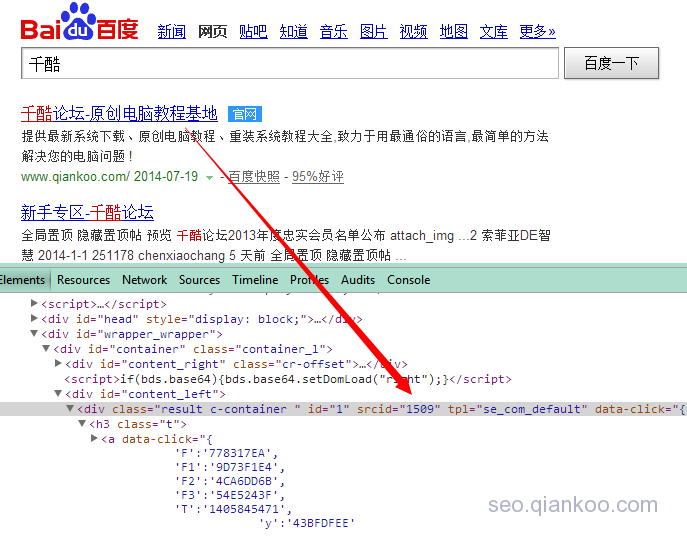The height and width of the screenshot is (541, 687).
Task: Select the script line with bds.base64.setDomLoad
Action: pos(288,379)
